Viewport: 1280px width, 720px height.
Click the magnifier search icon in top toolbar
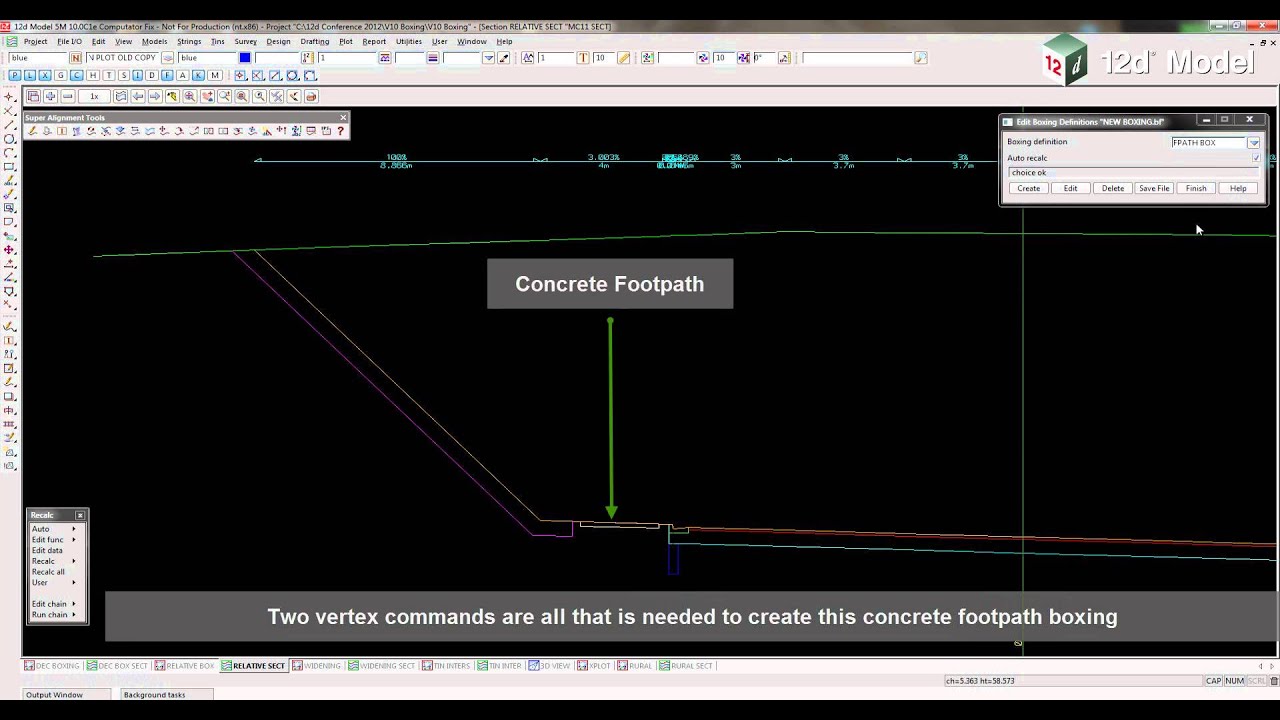921,58
